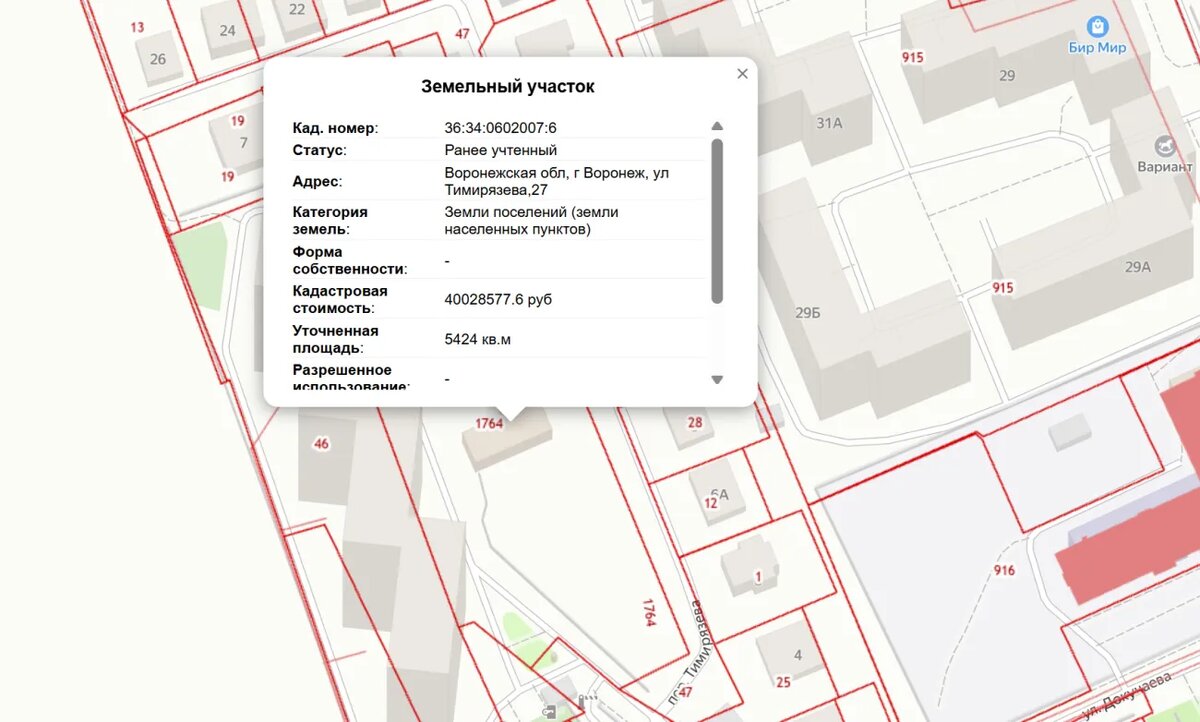This screenshot has width=1200, height=722.
Task: Click the scroll-up arrow in the popup
Action: pos(717,126)
